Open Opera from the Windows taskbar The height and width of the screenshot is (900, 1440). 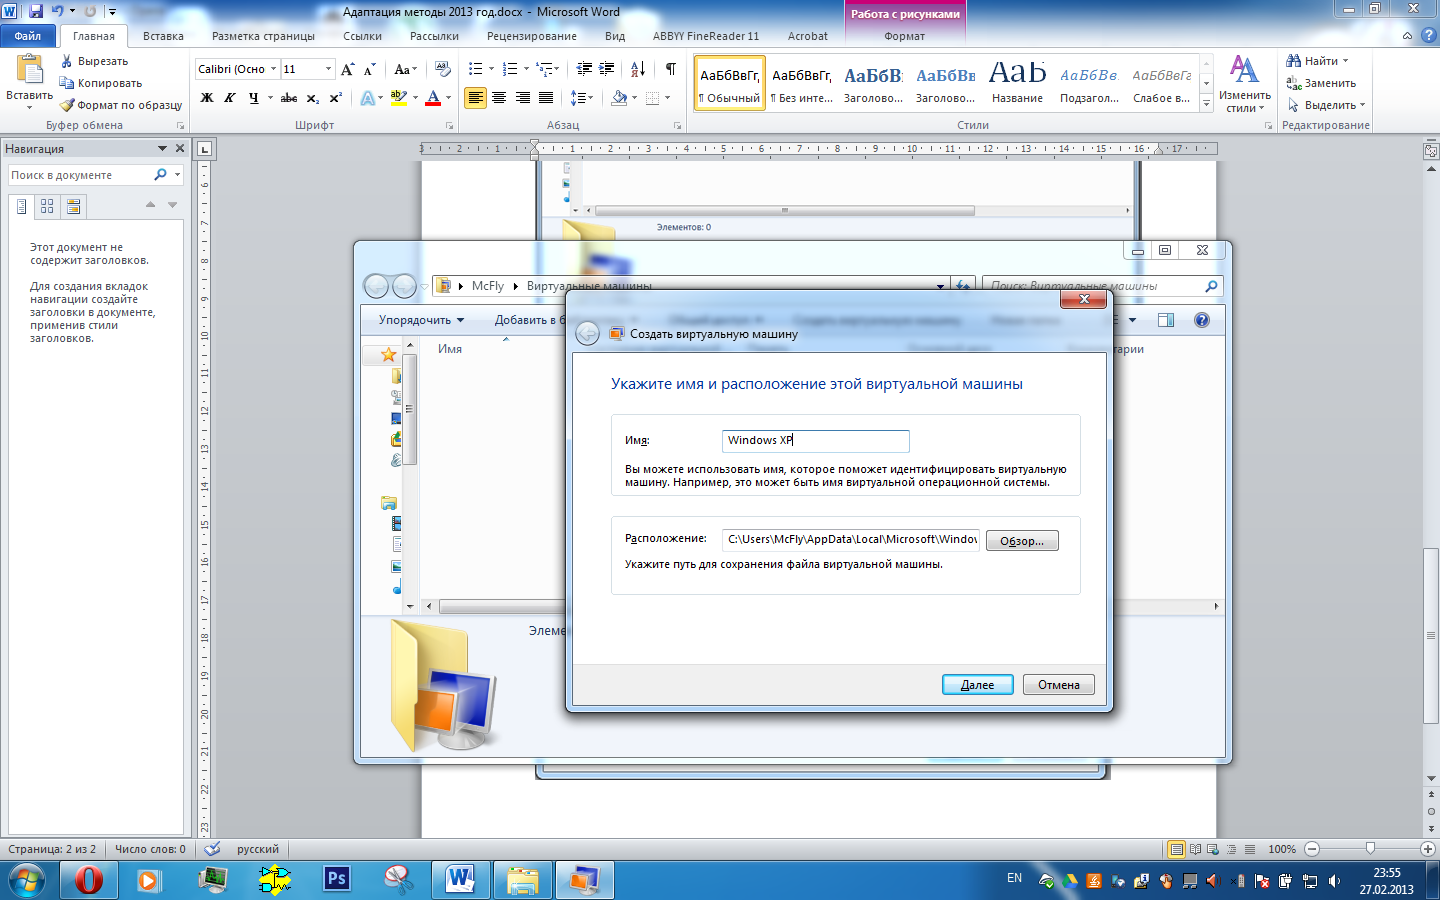pyautogui.click(x=88, y=880)
